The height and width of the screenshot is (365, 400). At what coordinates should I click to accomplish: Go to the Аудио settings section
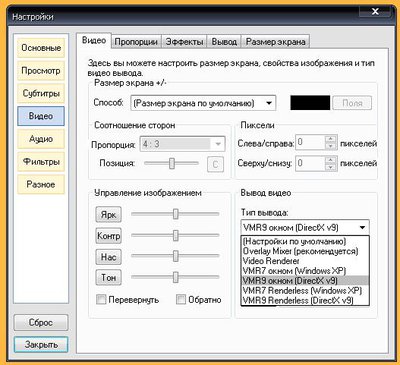click(41, 139)
